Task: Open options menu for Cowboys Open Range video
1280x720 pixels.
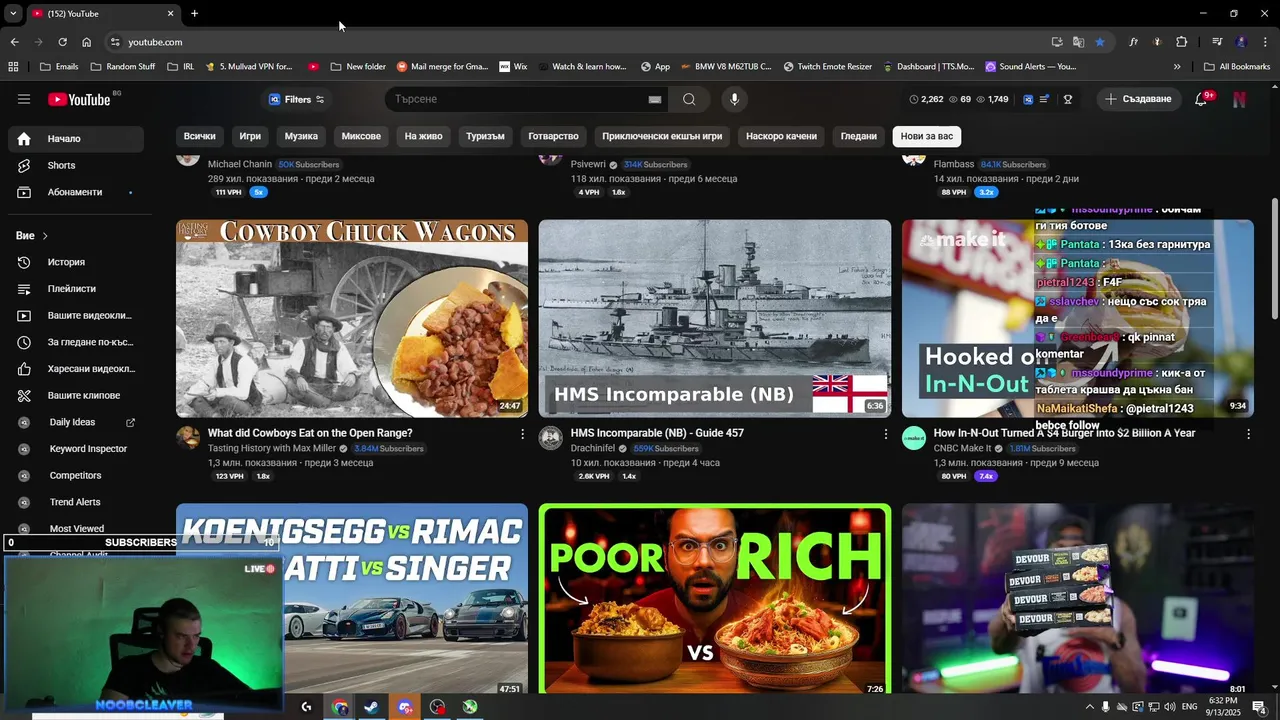Action: tap(522, 434)
